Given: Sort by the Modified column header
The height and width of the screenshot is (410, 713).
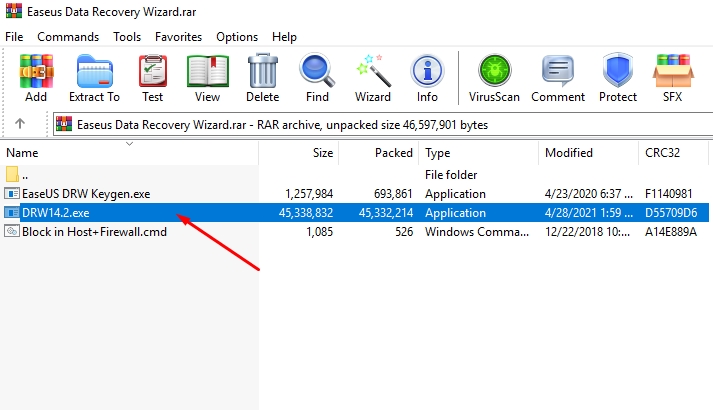Looking at the screenshot, I should click(588, 153).
